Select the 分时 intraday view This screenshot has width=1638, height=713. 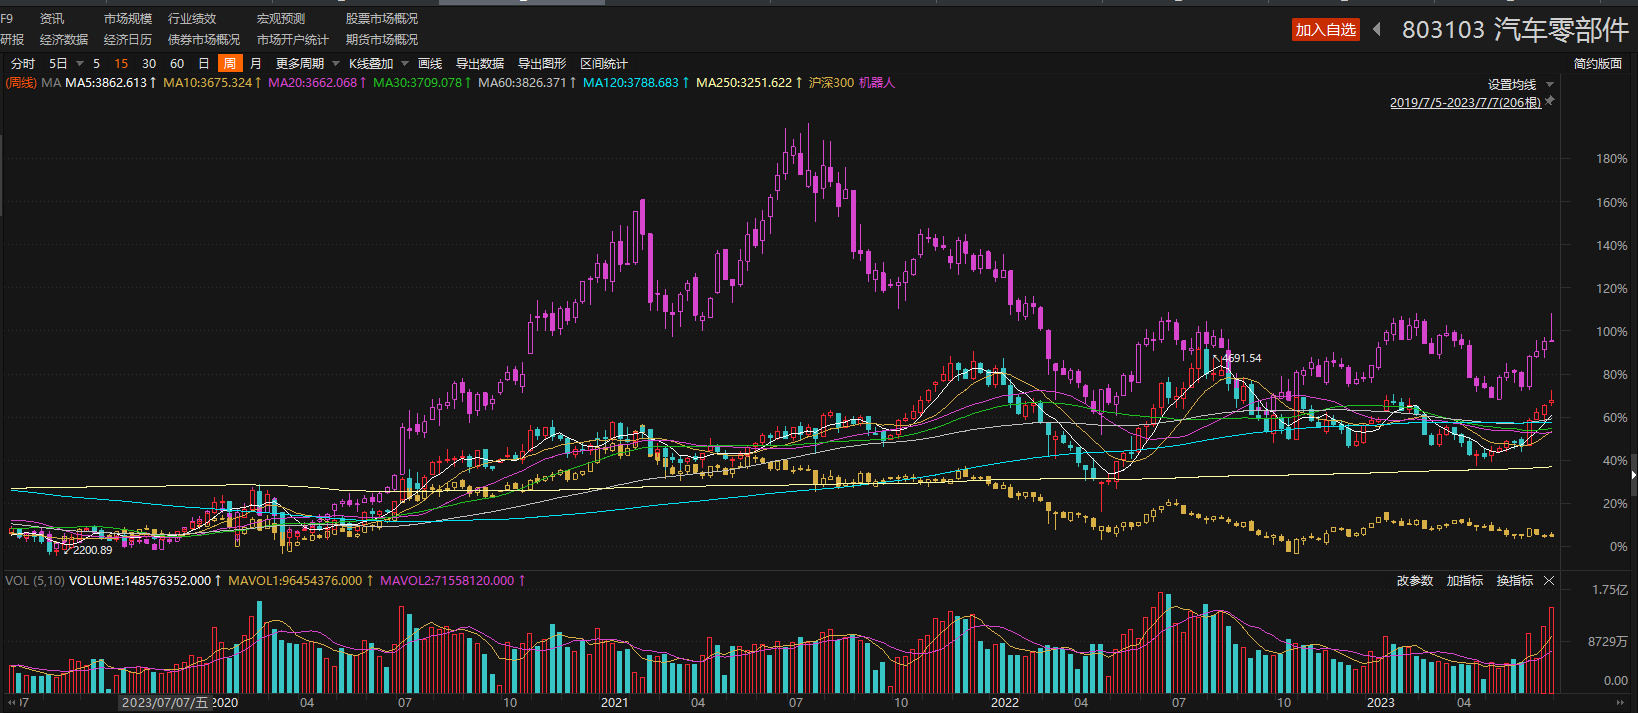pos(23,64)
